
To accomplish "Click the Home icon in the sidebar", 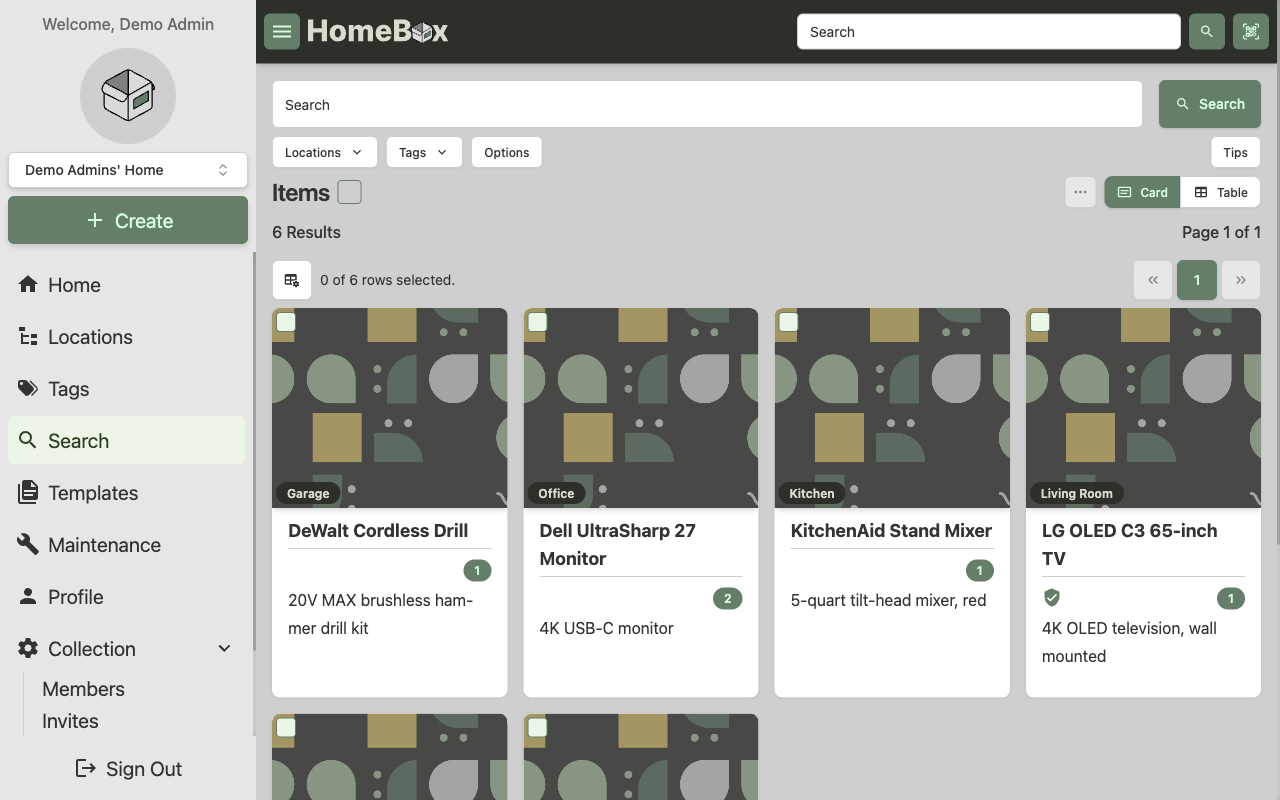I will [x=28, y=284].
